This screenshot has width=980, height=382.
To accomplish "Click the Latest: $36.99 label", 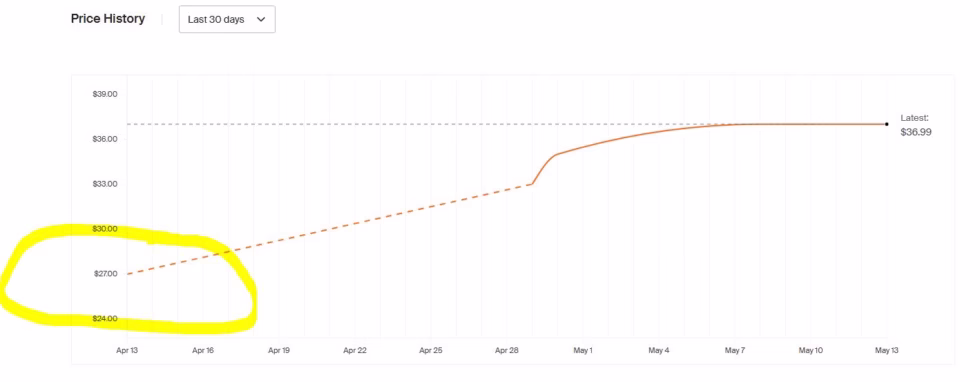I will coord(916,125).
